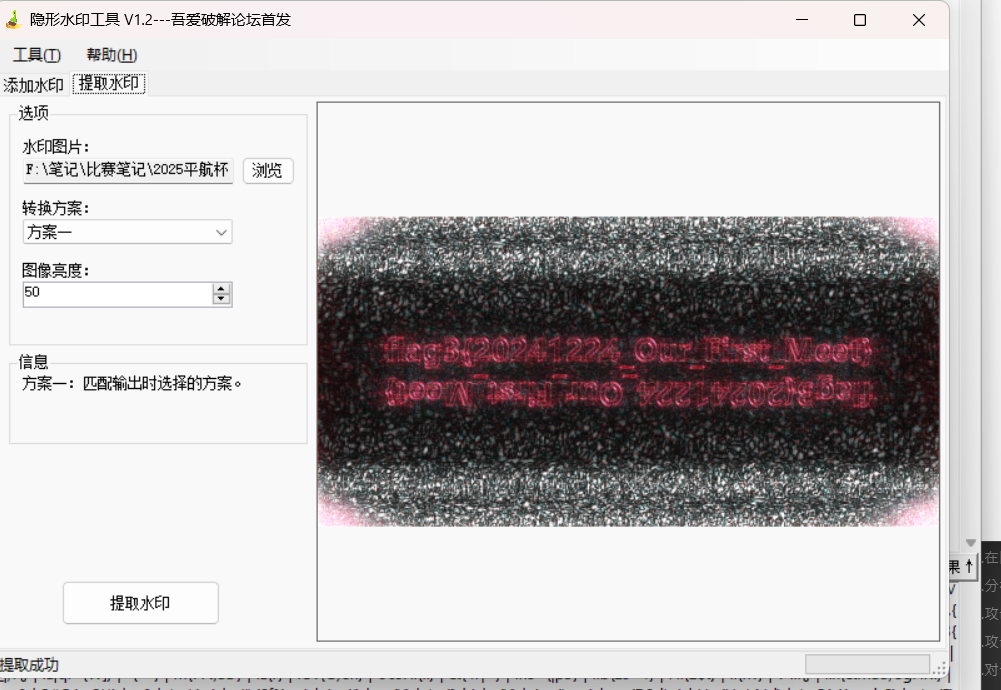Open the 帮助(H) menu
The height and width of the screenshot is (690, 1001).
pyautogui.click(x=112, y=55)
